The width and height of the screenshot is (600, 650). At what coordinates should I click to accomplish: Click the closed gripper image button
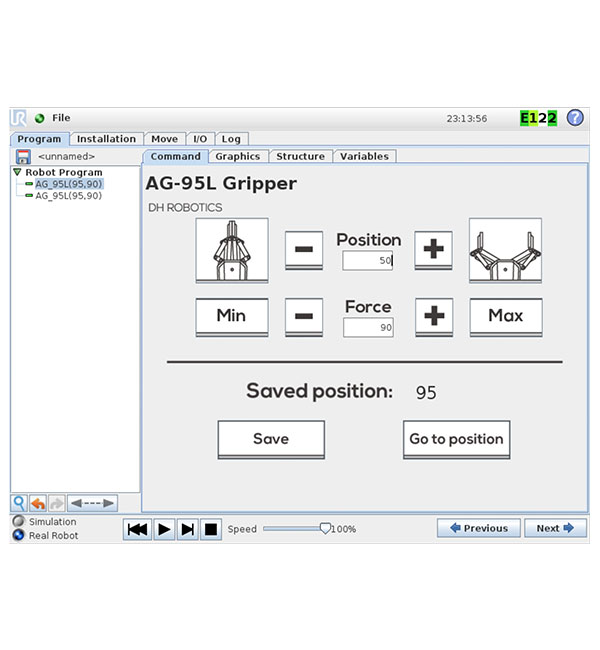pyautogui.click(x=232, y=251)
